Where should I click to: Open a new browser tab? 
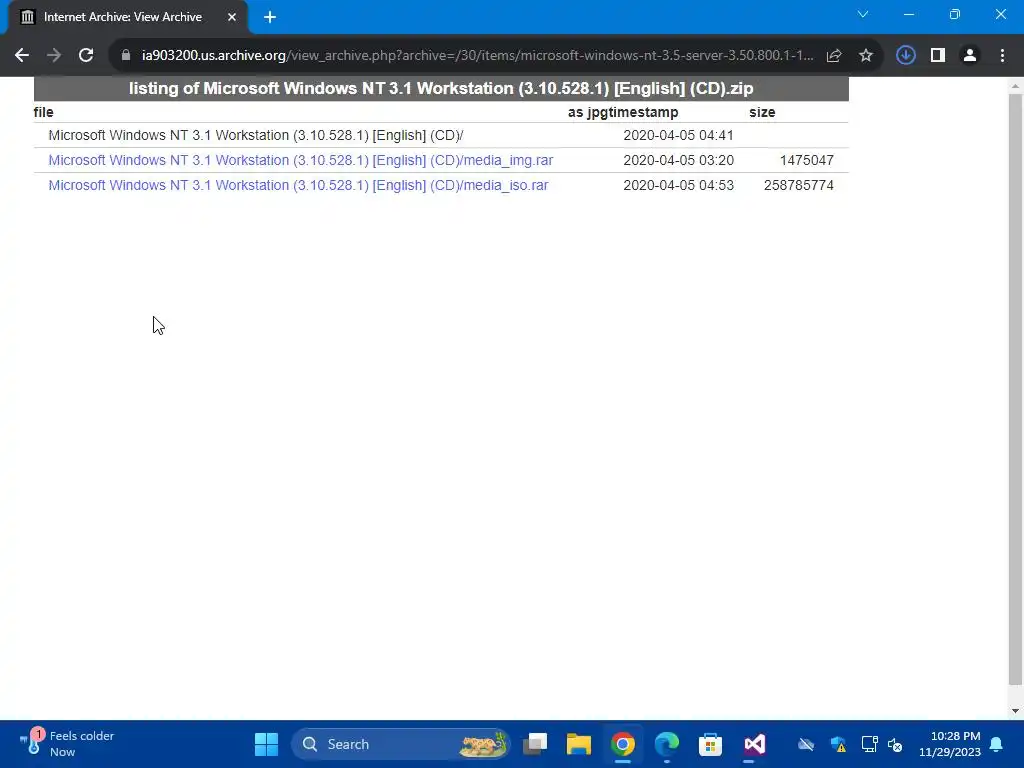point(270,17)
